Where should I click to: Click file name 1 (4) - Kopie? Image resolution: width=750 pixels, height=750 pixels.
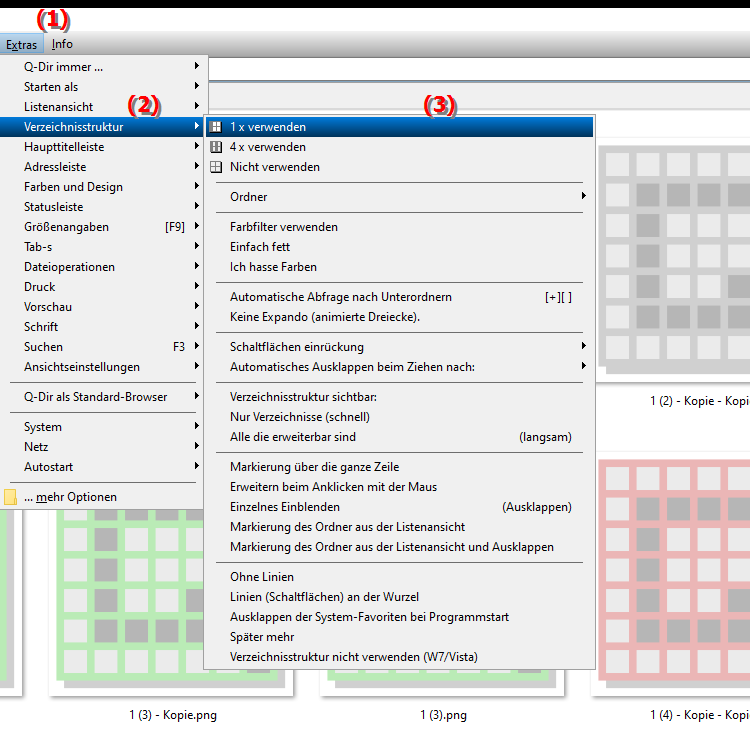point(700,715)
